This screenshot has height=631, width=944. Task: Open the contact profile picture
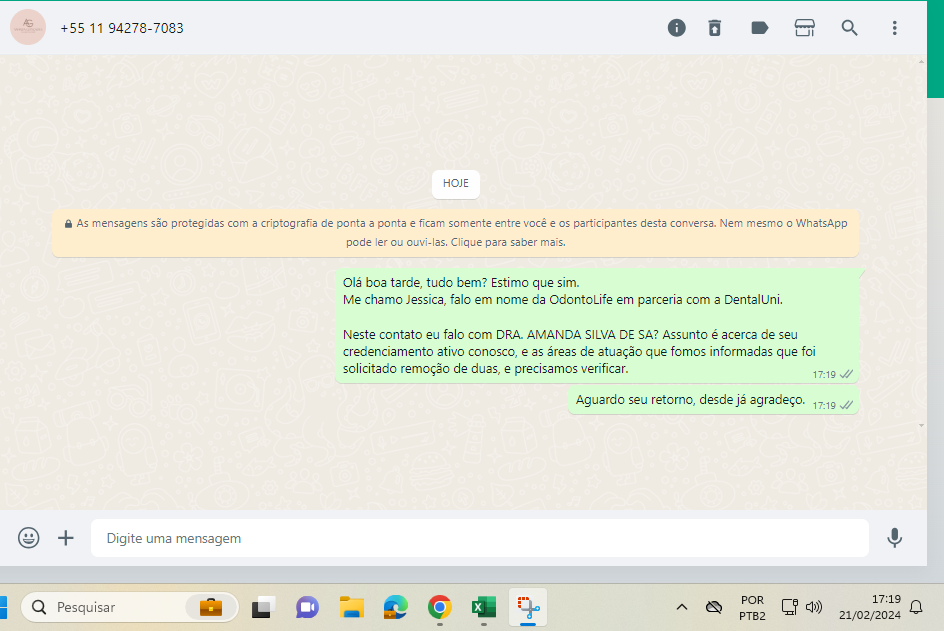point(28,28)
